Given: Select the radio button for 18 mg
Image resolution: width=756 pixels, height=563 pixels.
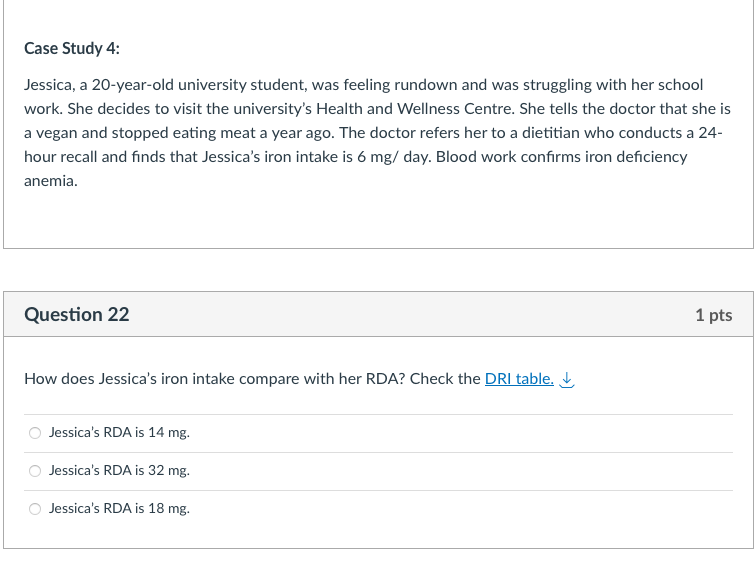Looking at the screenshot, I should [x=35, y=509].
